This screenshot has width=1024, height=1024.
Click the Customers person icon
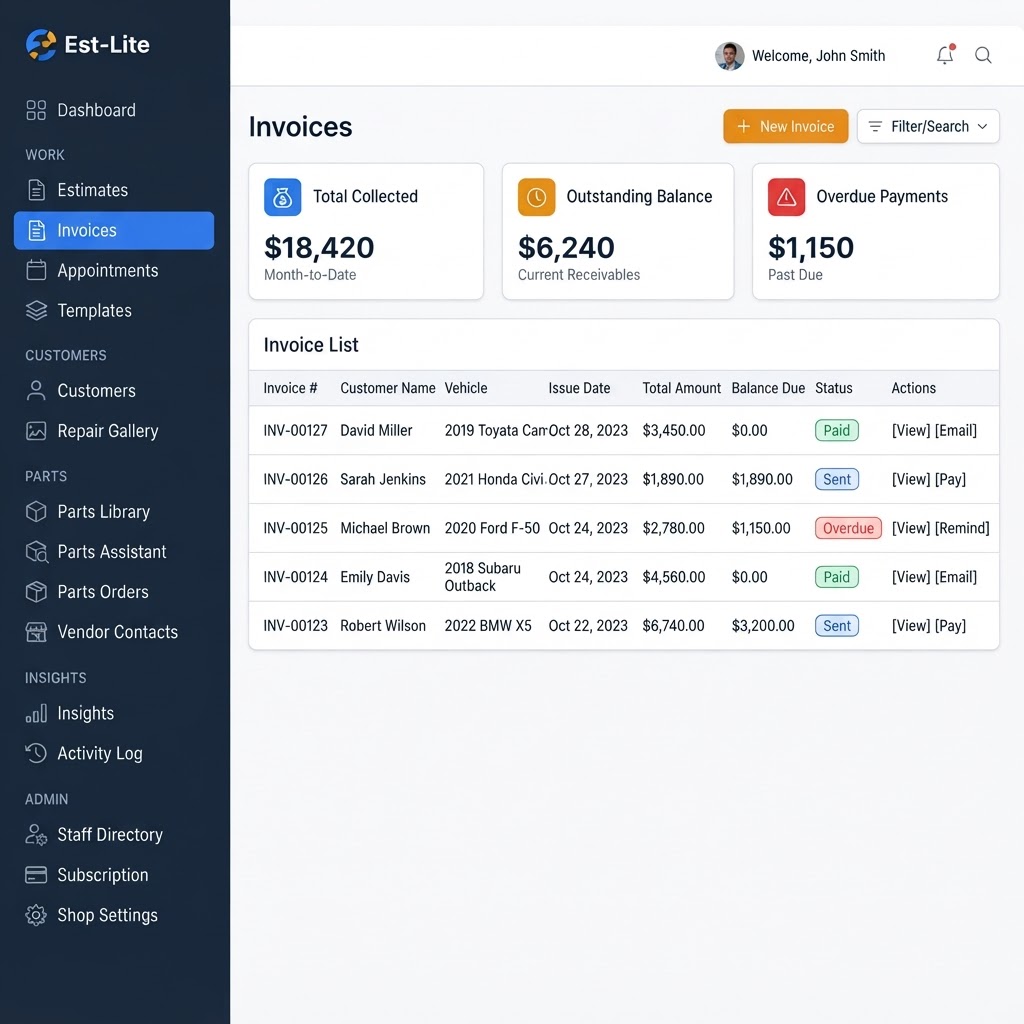[x=36, y=391]
